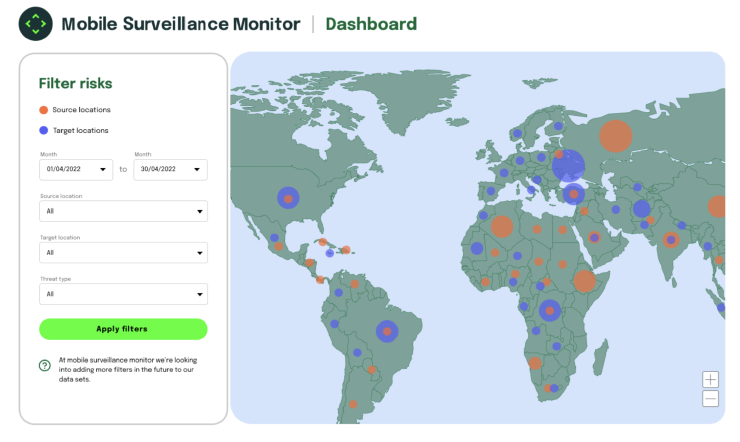Open the Dashboard header tab
Screen dimensions: 740x442
[x=371, y=24]
